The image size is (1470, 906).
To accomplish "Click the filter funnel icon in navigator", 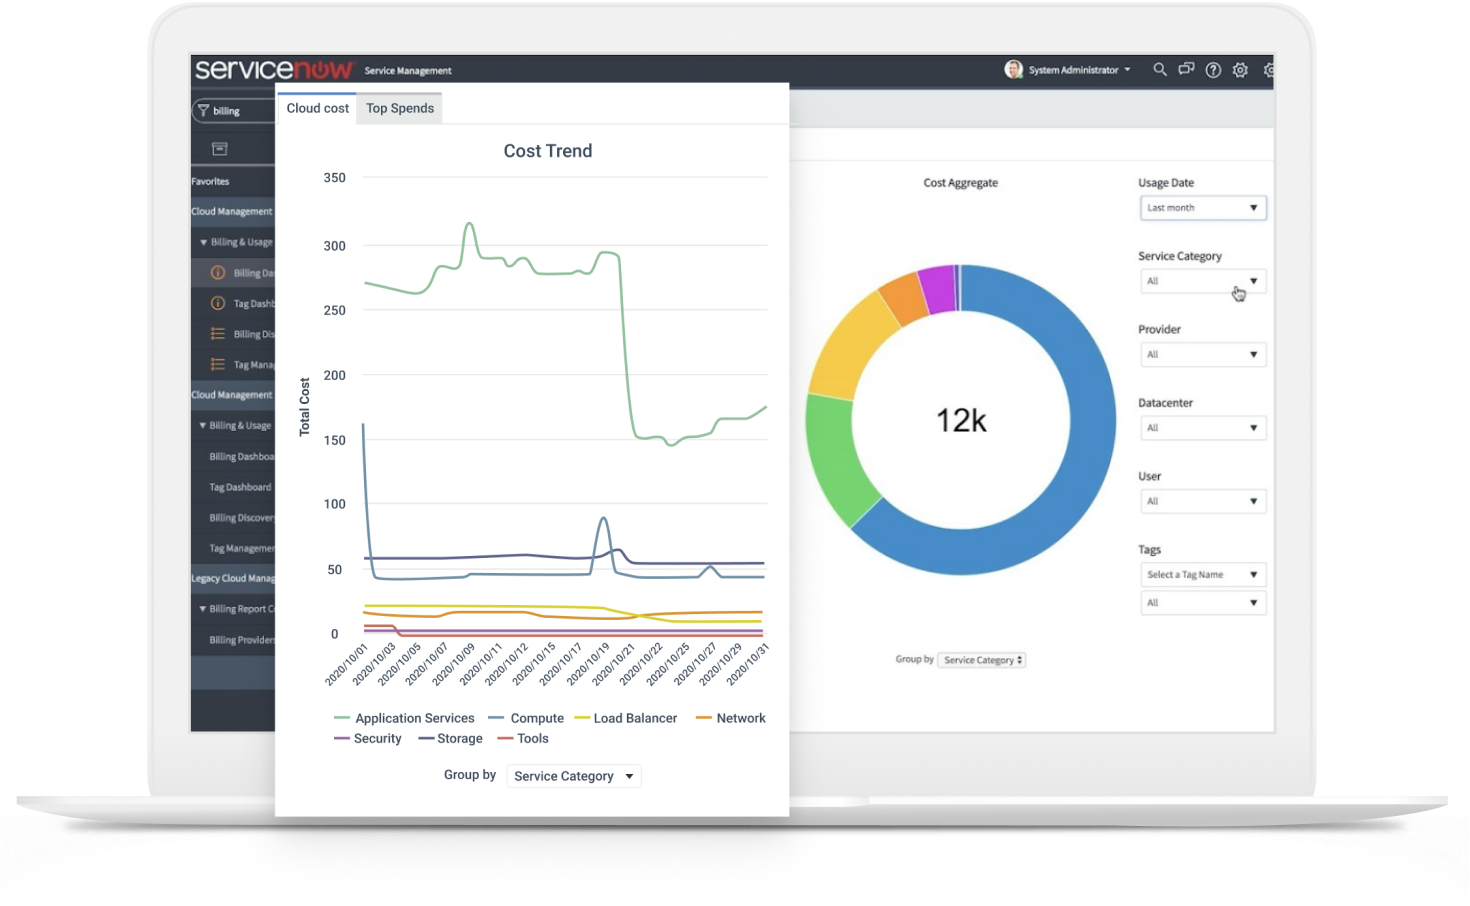I will (203, 111).
